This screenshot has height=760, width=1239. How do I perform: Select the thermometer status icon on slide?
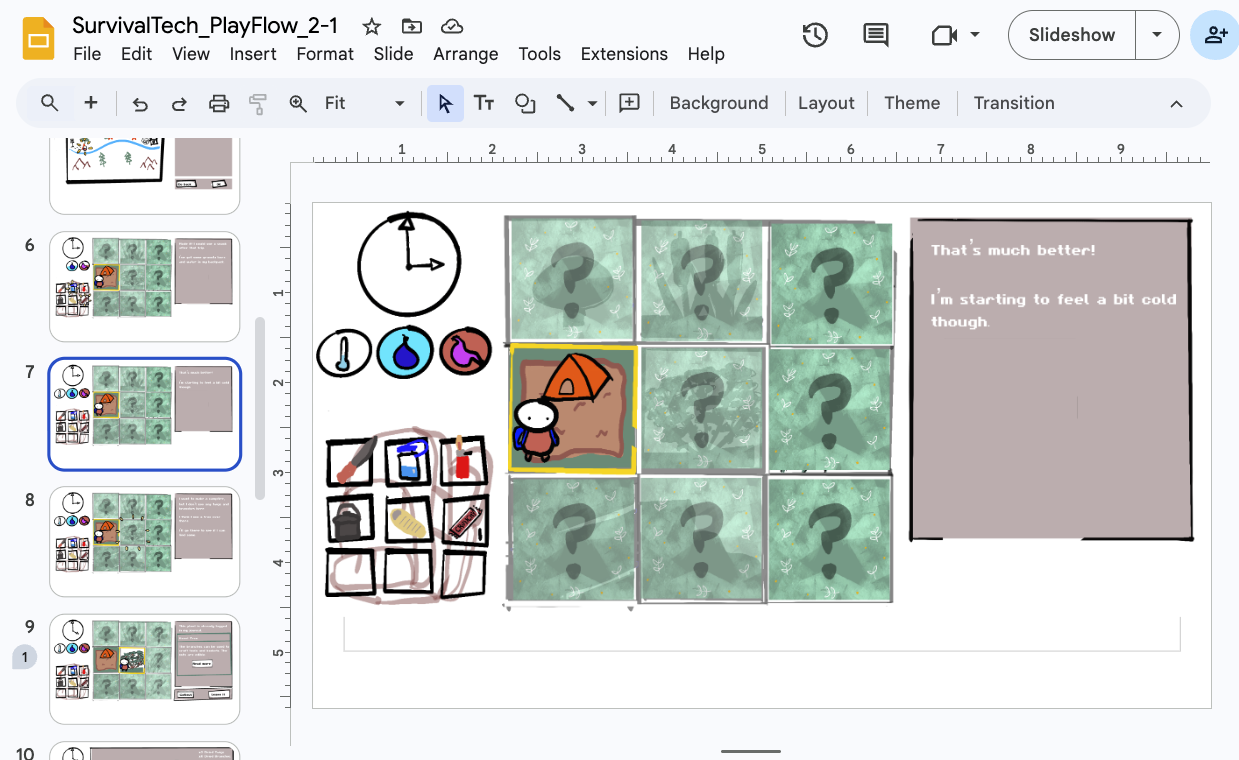point(344,354)
